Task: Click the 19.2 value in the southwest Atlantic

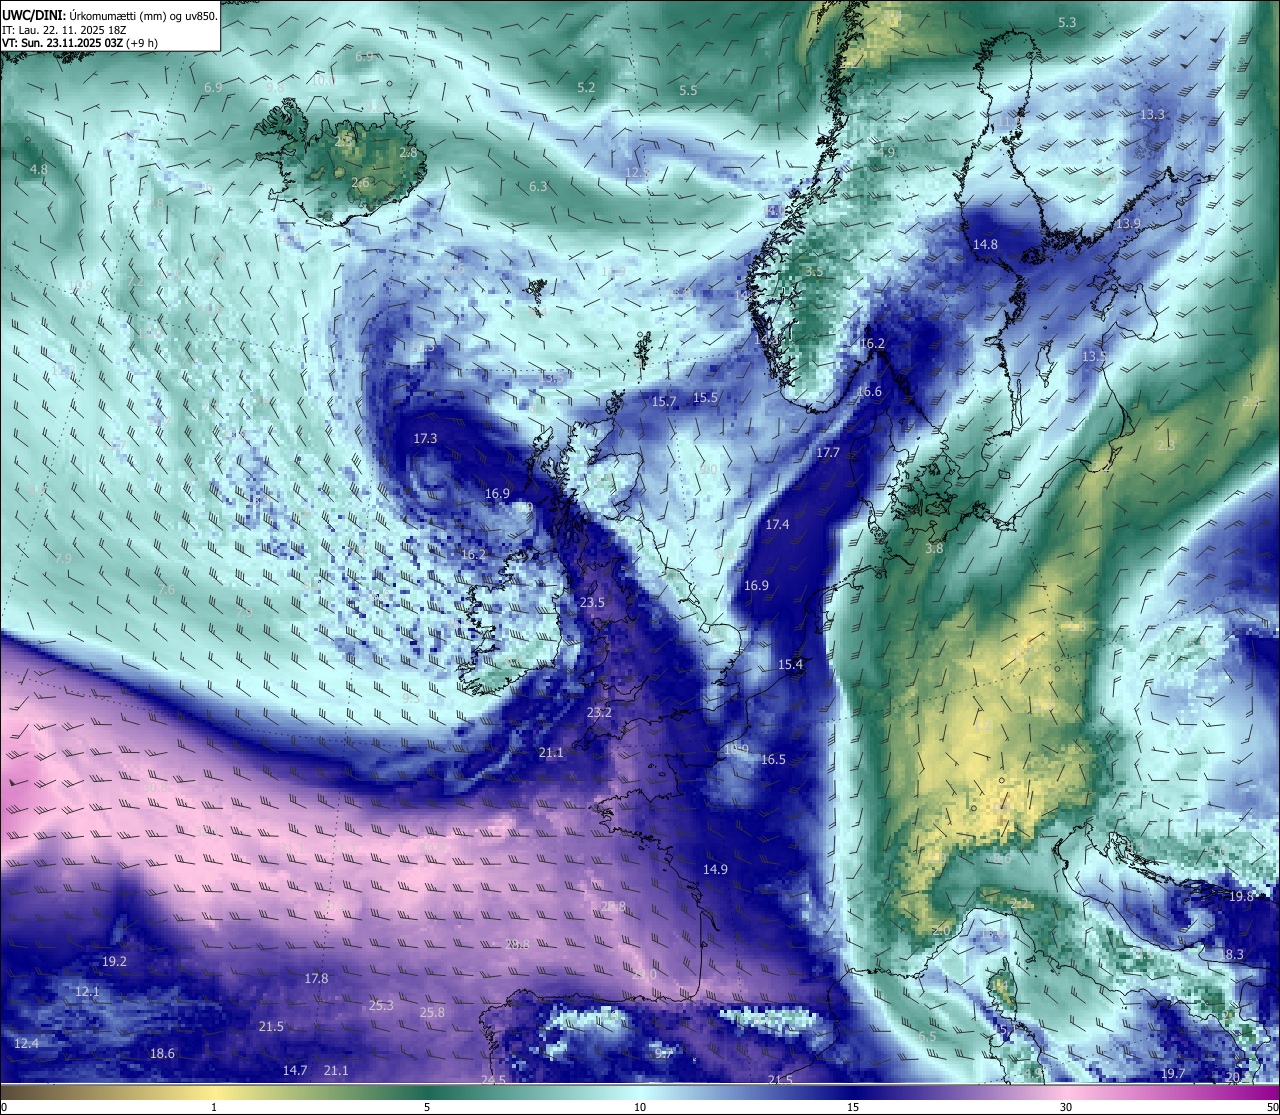Action: pyautogui.click(x=114, y=962)
